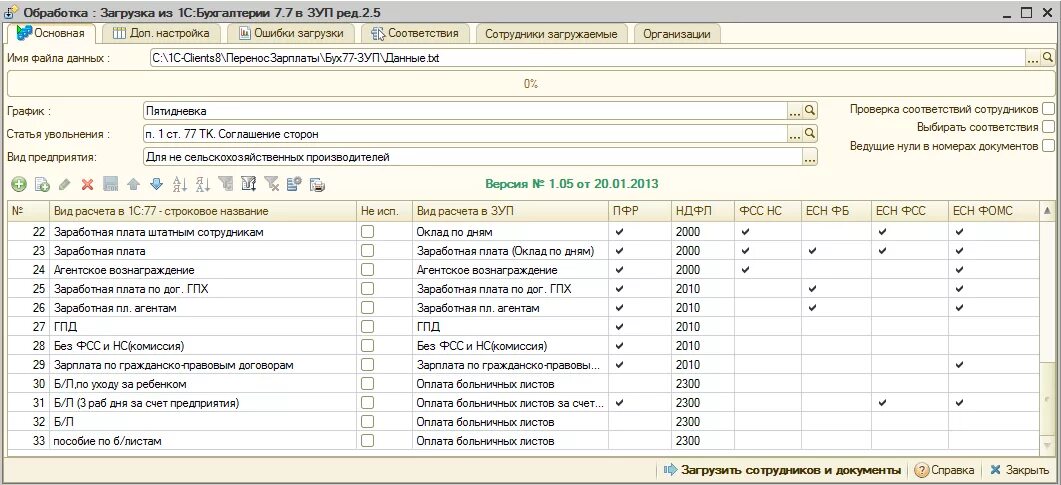1061x485 pixels.
Task: Open the Организации tab
Action: pyautogui.click(x=676, y=33)
